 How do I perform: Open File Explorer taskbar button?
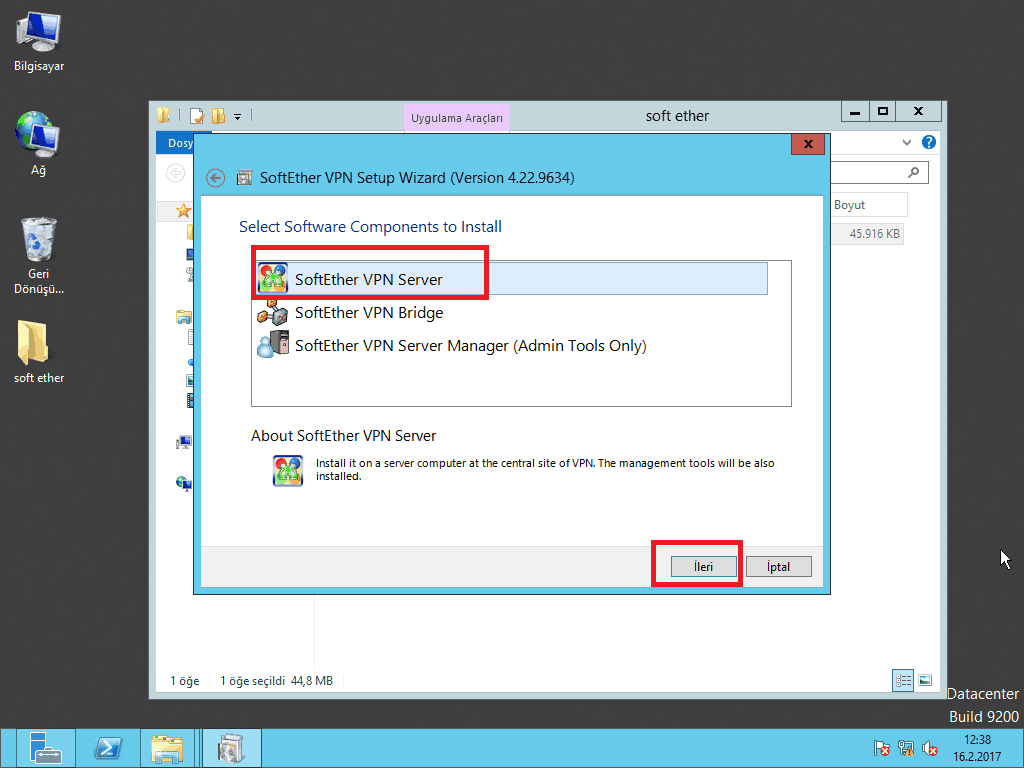pyautogui.click(x=168, y=748)
